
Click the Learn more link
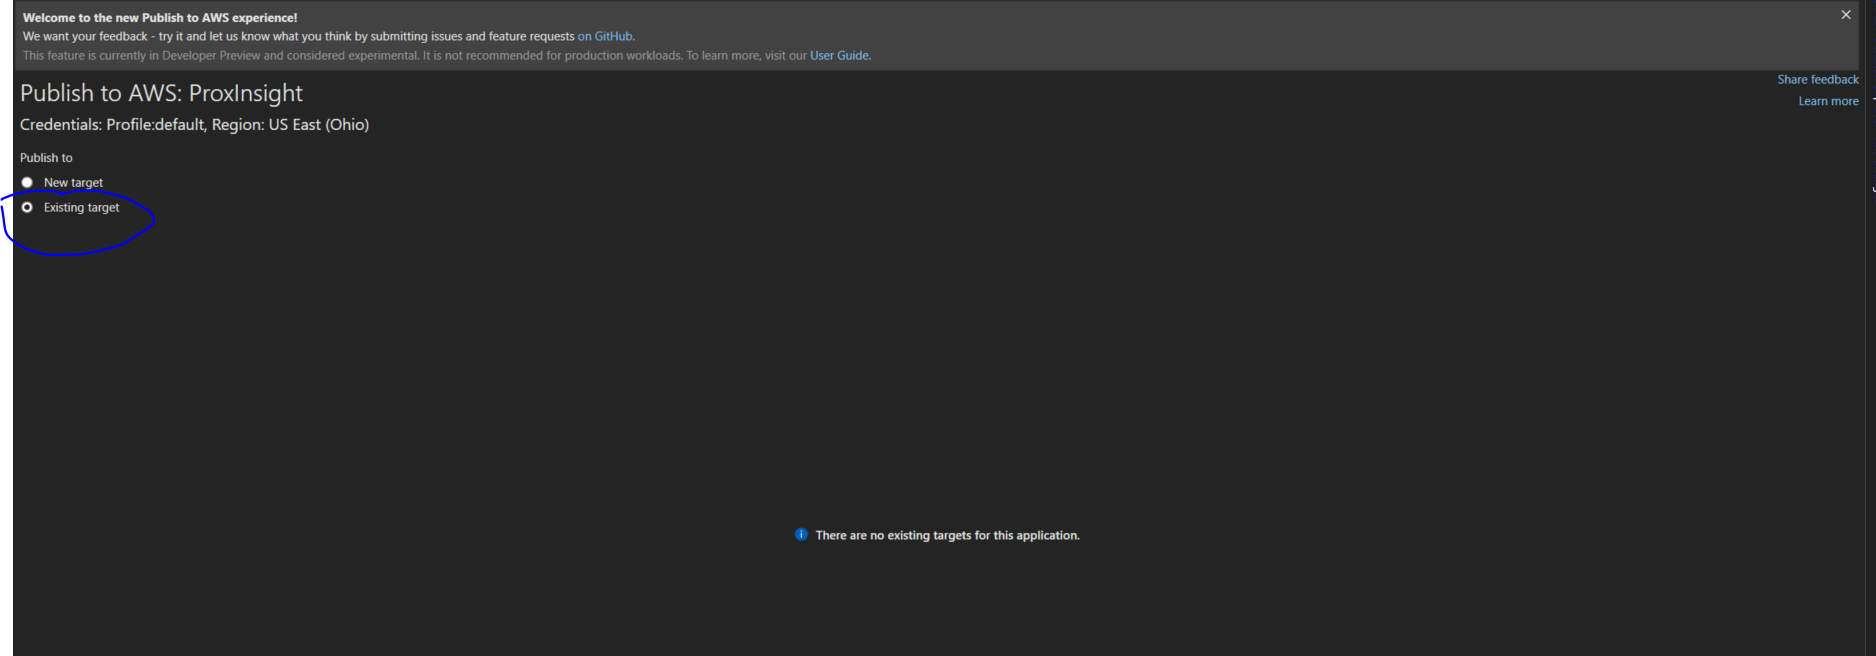pos(1828,102)
